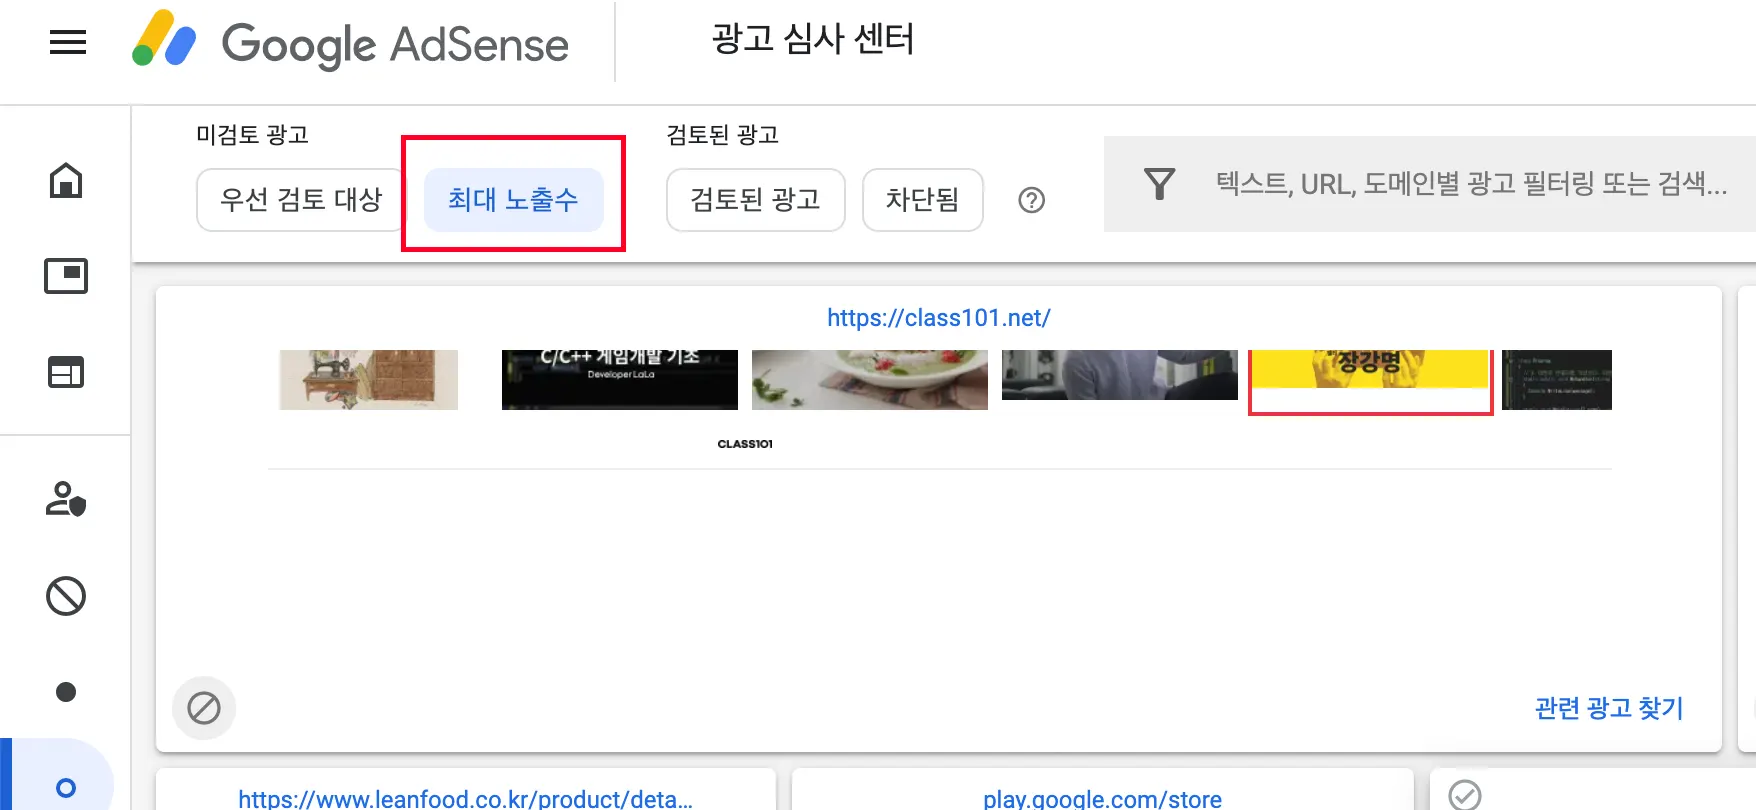Image resolution: width=1756 pixels, height=810 pixels.
Task: Open Privacy and messaging sidebar icon
Action: tap(66, 499)
